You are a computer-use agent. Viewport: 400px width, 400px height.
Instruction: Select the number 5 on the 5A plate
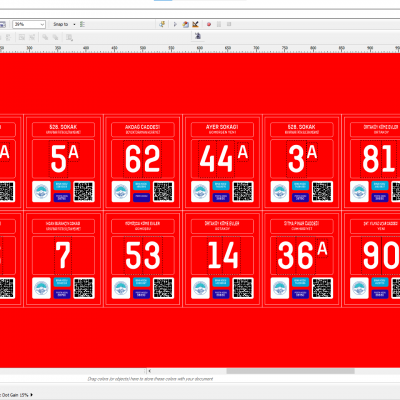coord(58,159)
